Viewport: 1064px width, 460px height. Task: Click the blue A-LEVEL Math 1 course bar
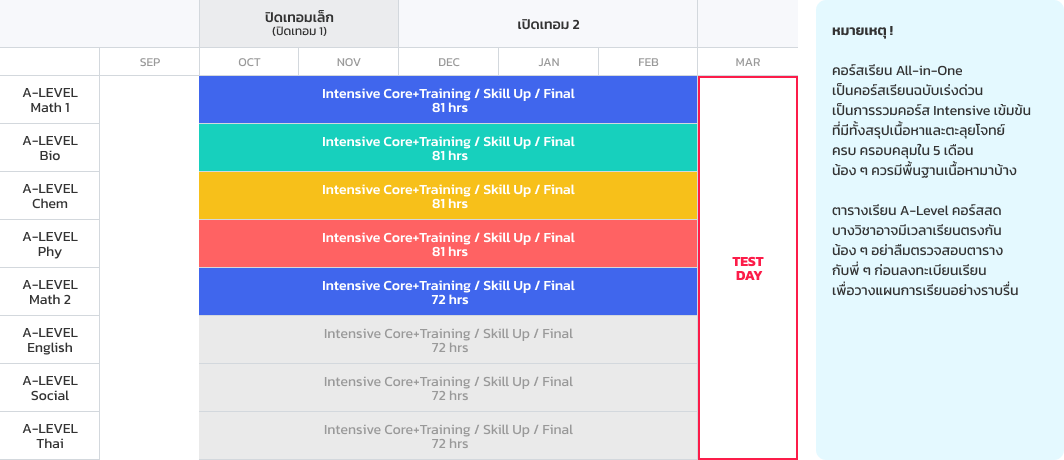point(448,100)
